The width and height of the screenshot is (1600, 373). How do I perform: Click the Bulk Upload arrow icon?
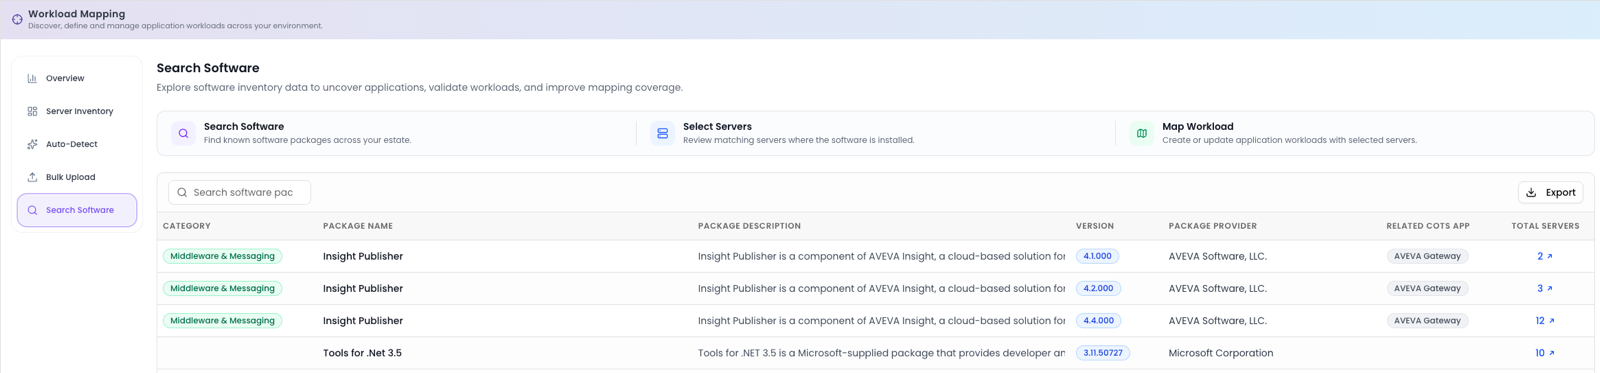pyautogui.click(x=32, y=177)
